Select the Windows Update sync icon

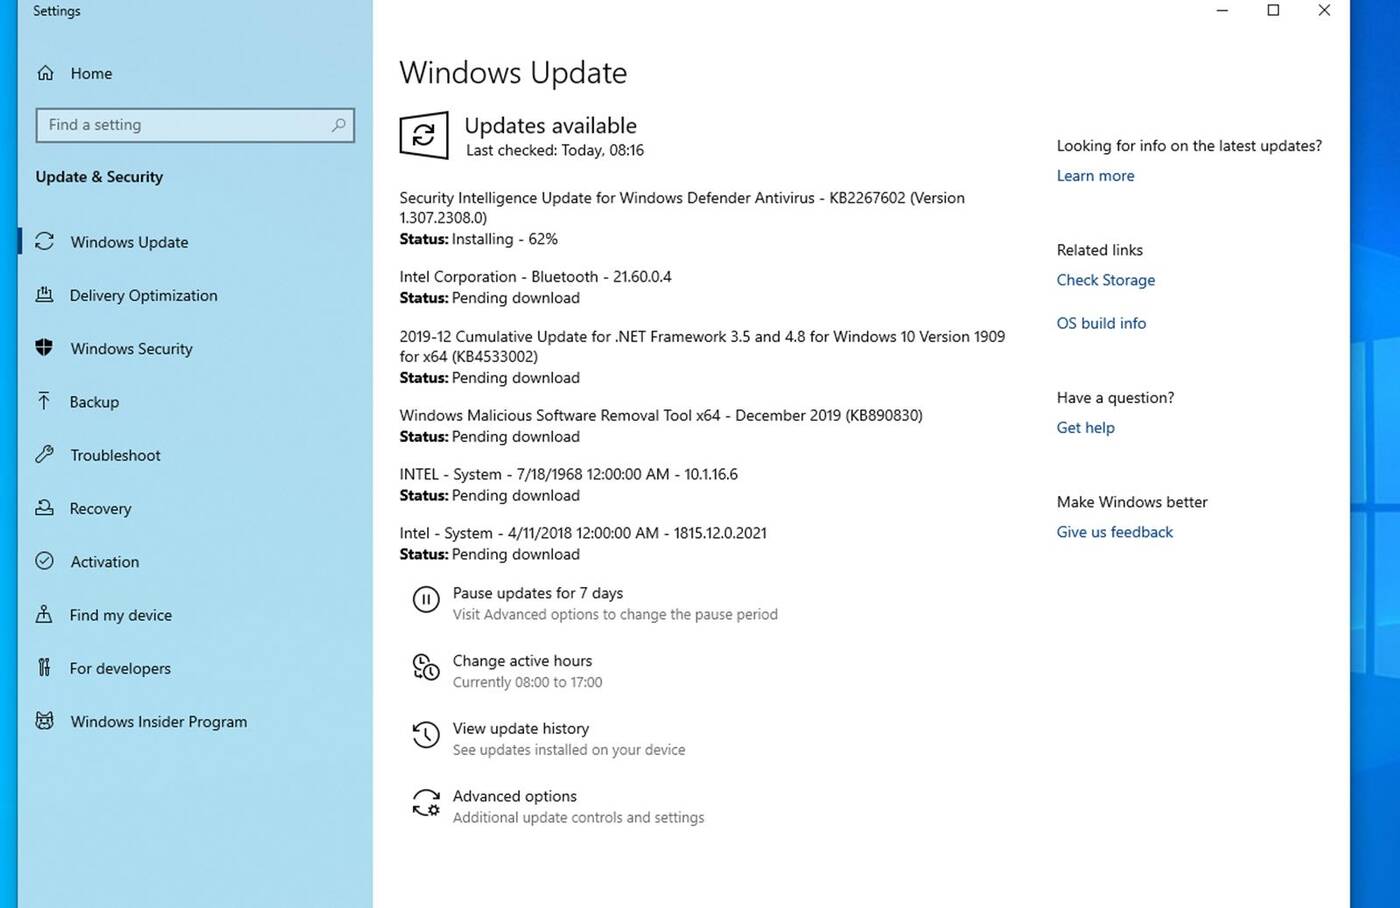[45, 241]
